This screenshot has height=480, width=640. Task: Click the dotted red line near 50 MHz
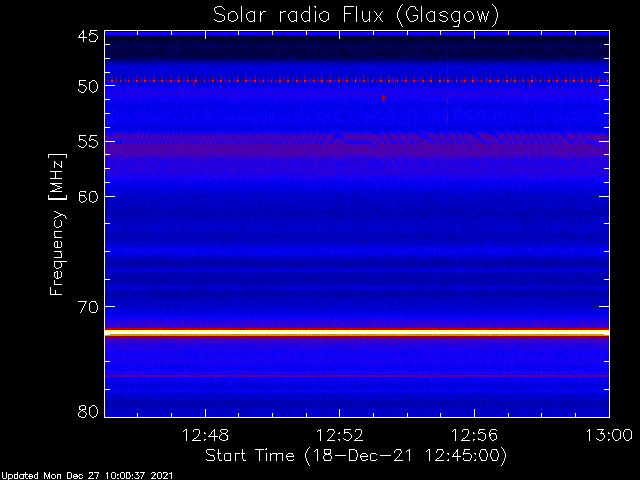(x=357, y=80)
